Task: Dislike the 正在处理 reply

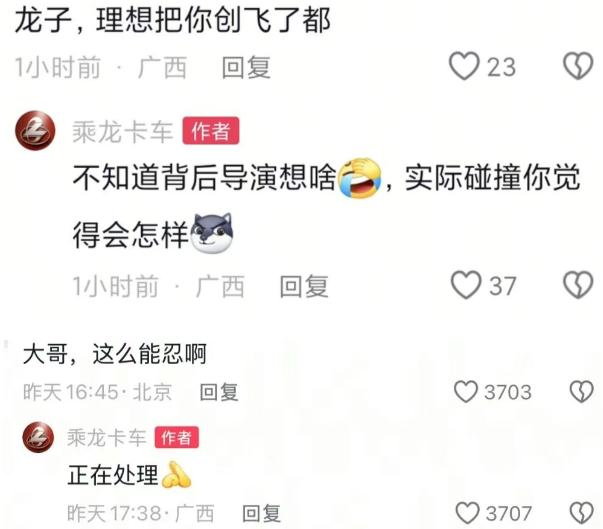Action: pos(581,513)
